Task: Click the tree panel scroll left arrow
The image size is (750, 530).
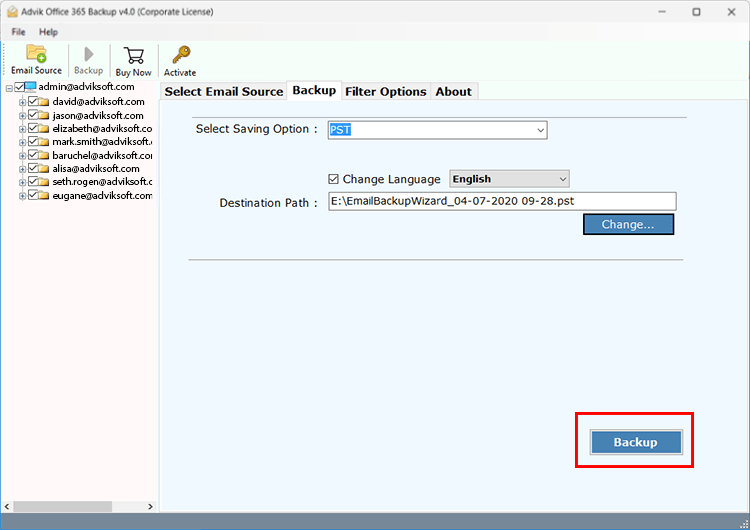Action: [x=7, y=507]
